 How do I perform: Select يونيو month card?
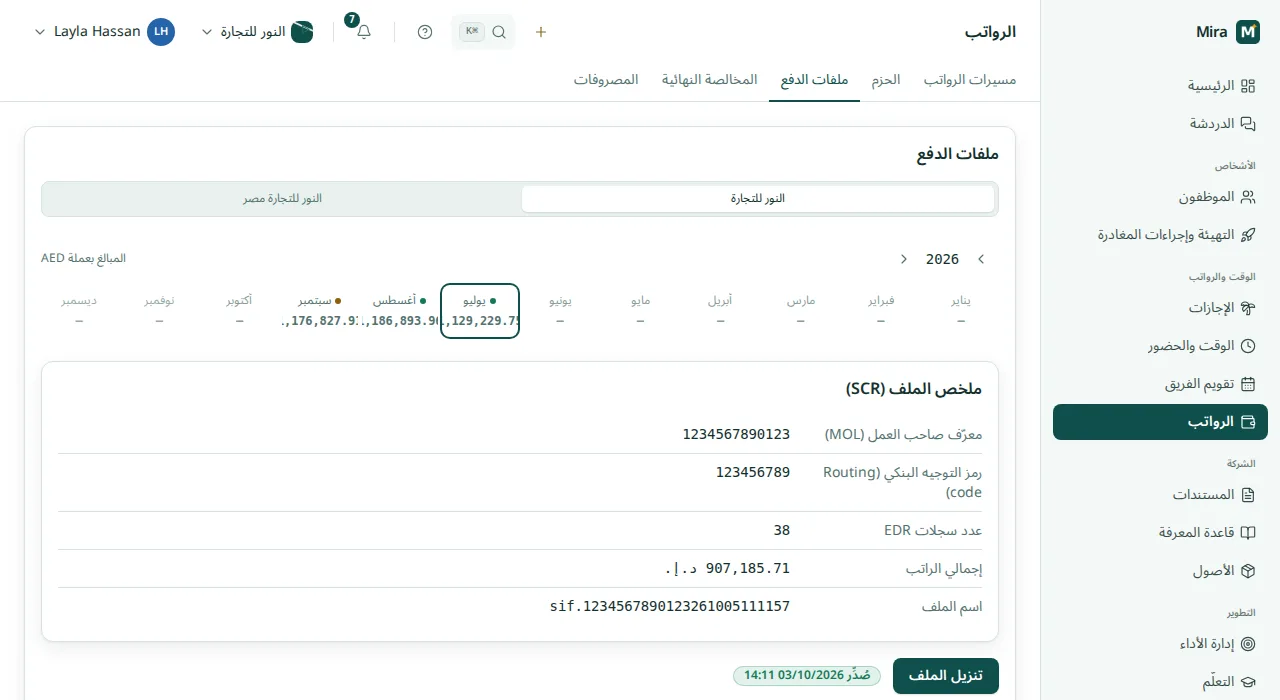(x=560, y=311)
